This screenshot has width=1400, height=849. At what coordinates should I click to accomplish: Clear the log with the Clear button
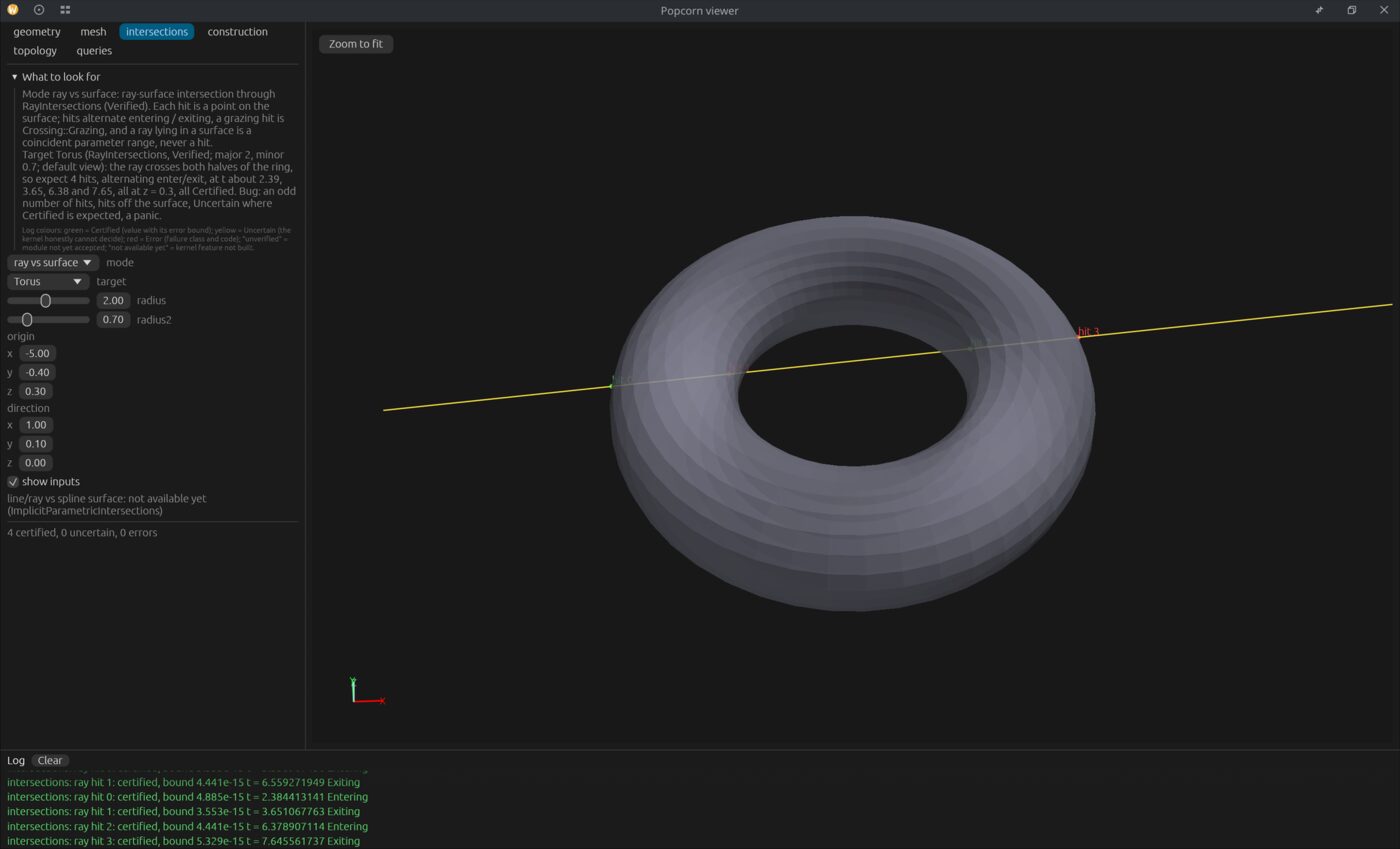click(50, 761)
